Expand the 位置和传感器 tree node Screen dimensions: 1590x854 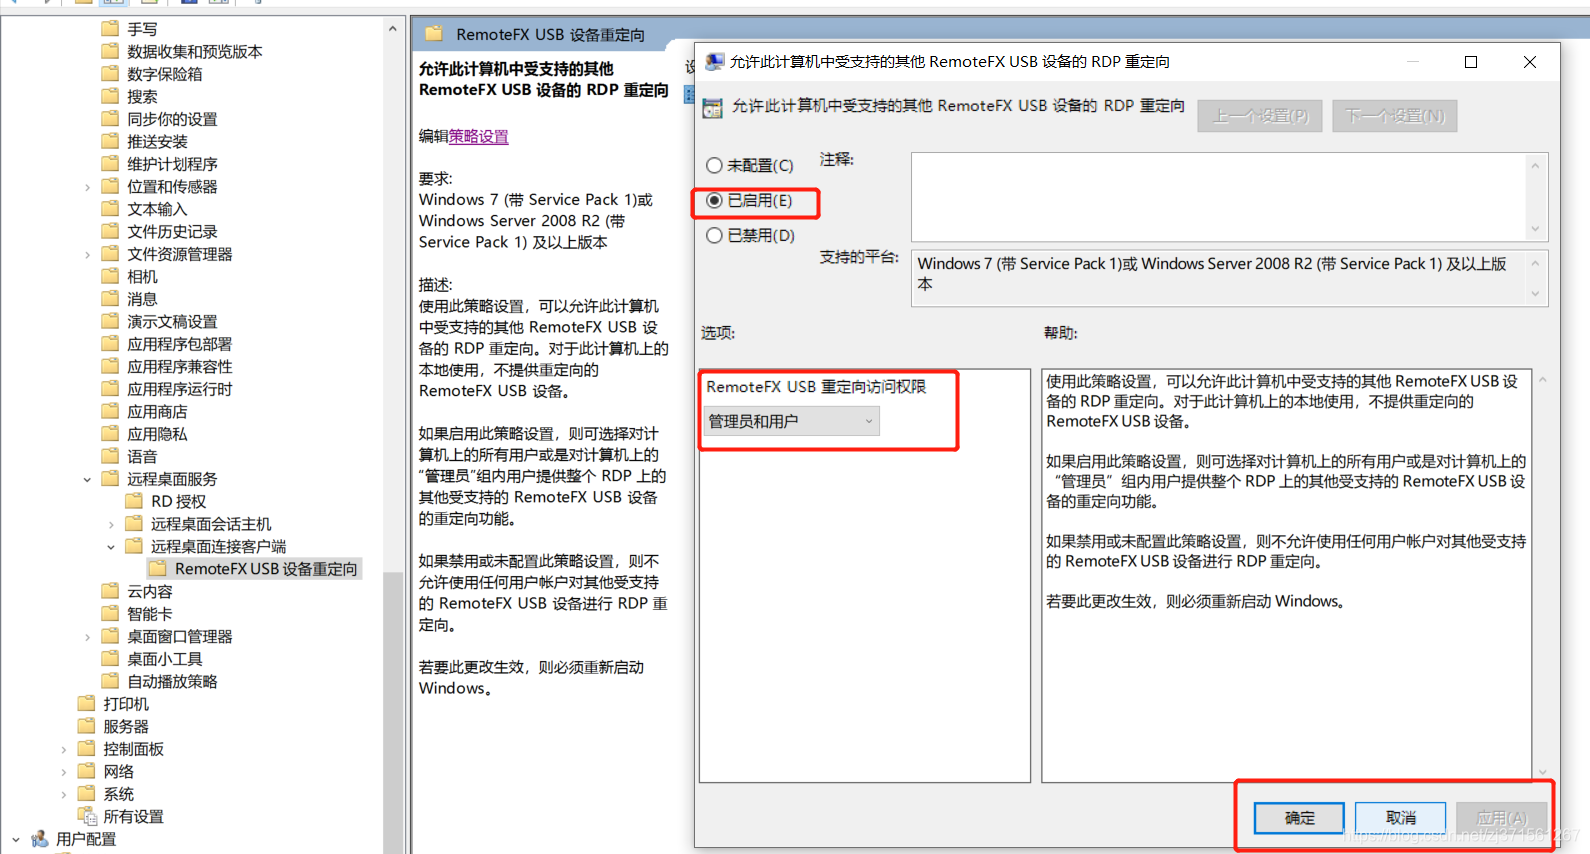click(x=87, y=187)
